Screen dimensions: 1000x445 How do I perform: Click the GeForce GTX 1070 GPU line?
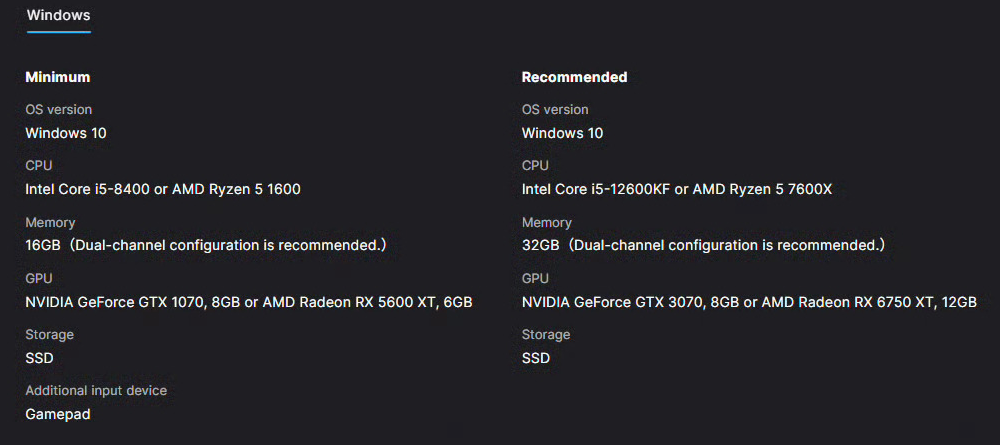249,302
